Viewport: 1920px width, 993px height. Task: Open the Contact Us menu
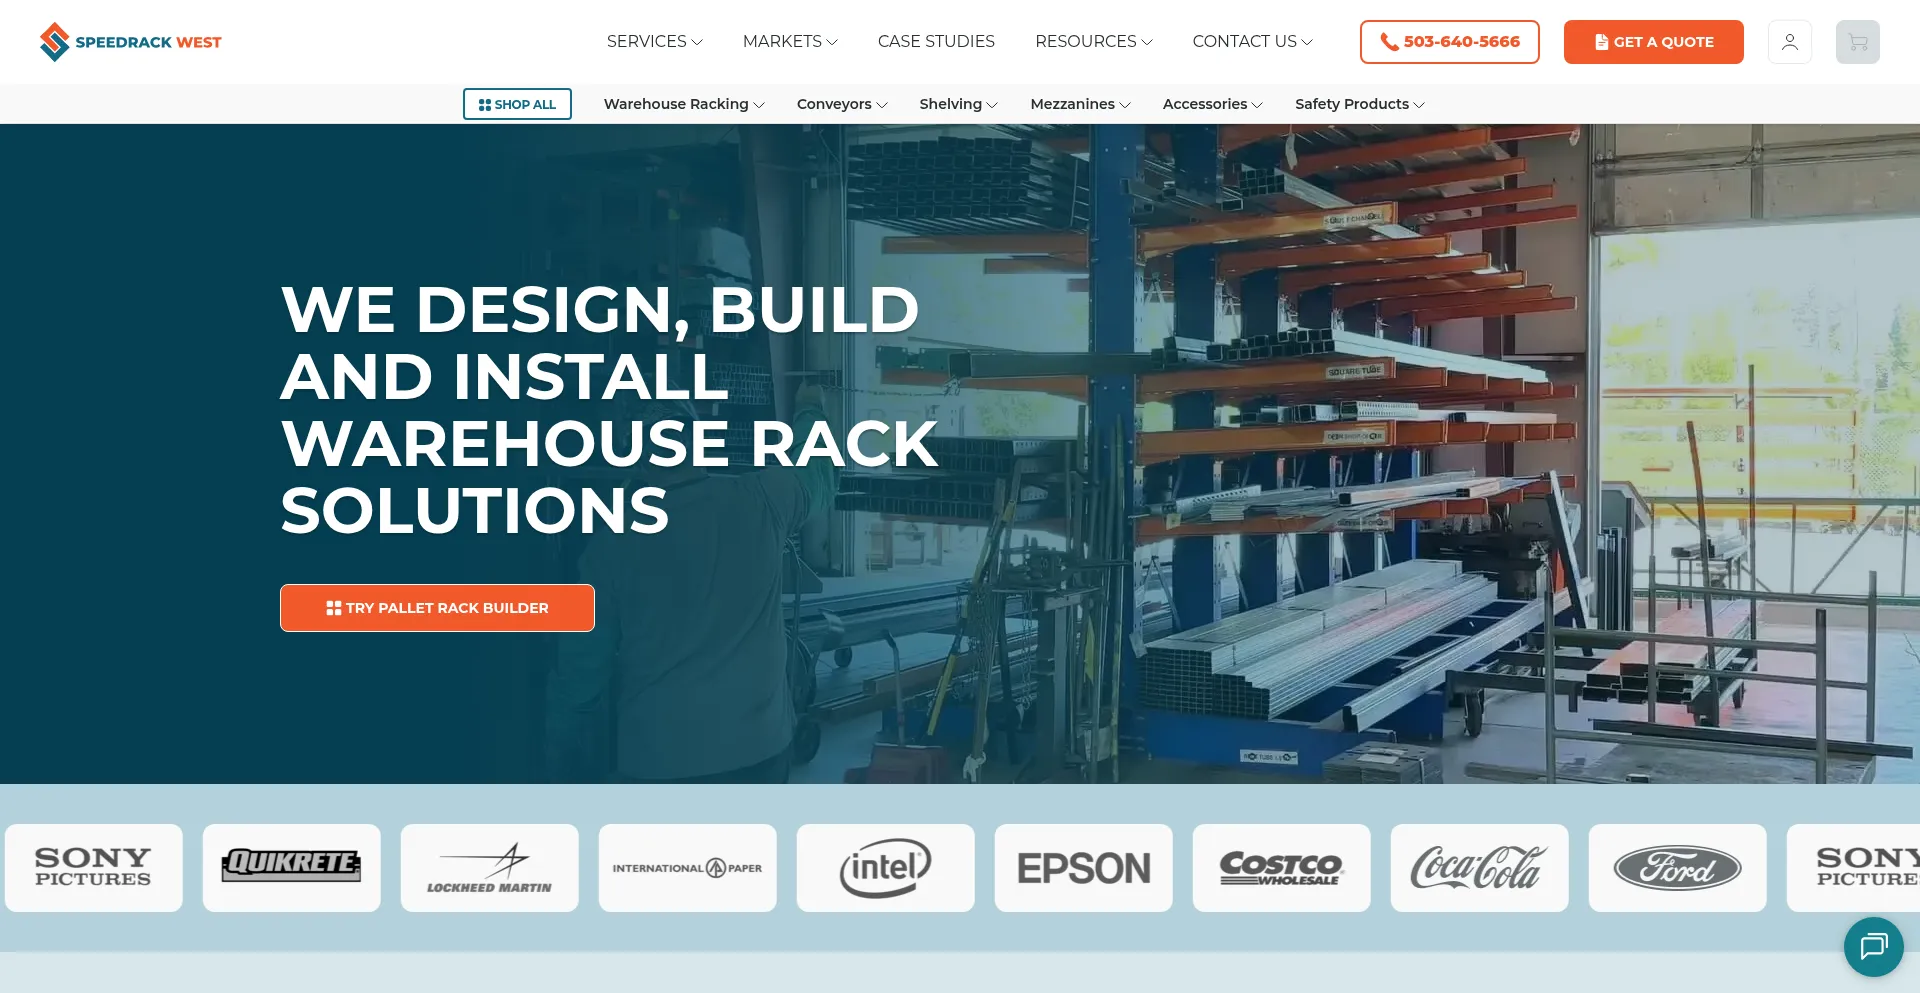click(x=1252, y=42)
